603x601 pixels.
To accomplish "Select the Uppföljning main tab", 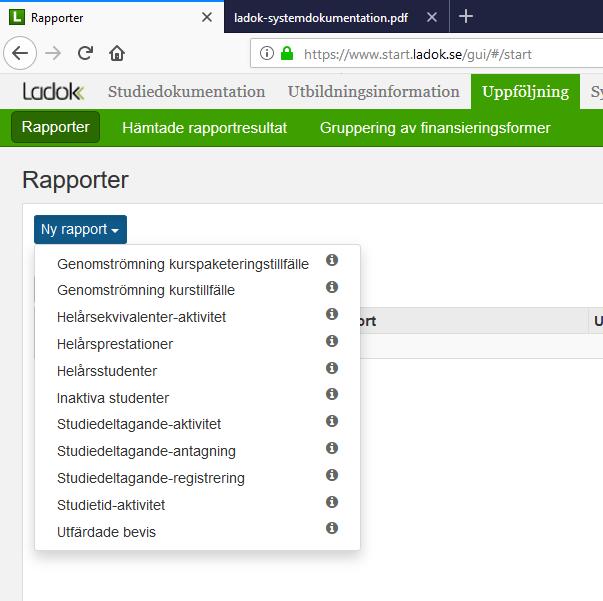I will tap(525, 92).
